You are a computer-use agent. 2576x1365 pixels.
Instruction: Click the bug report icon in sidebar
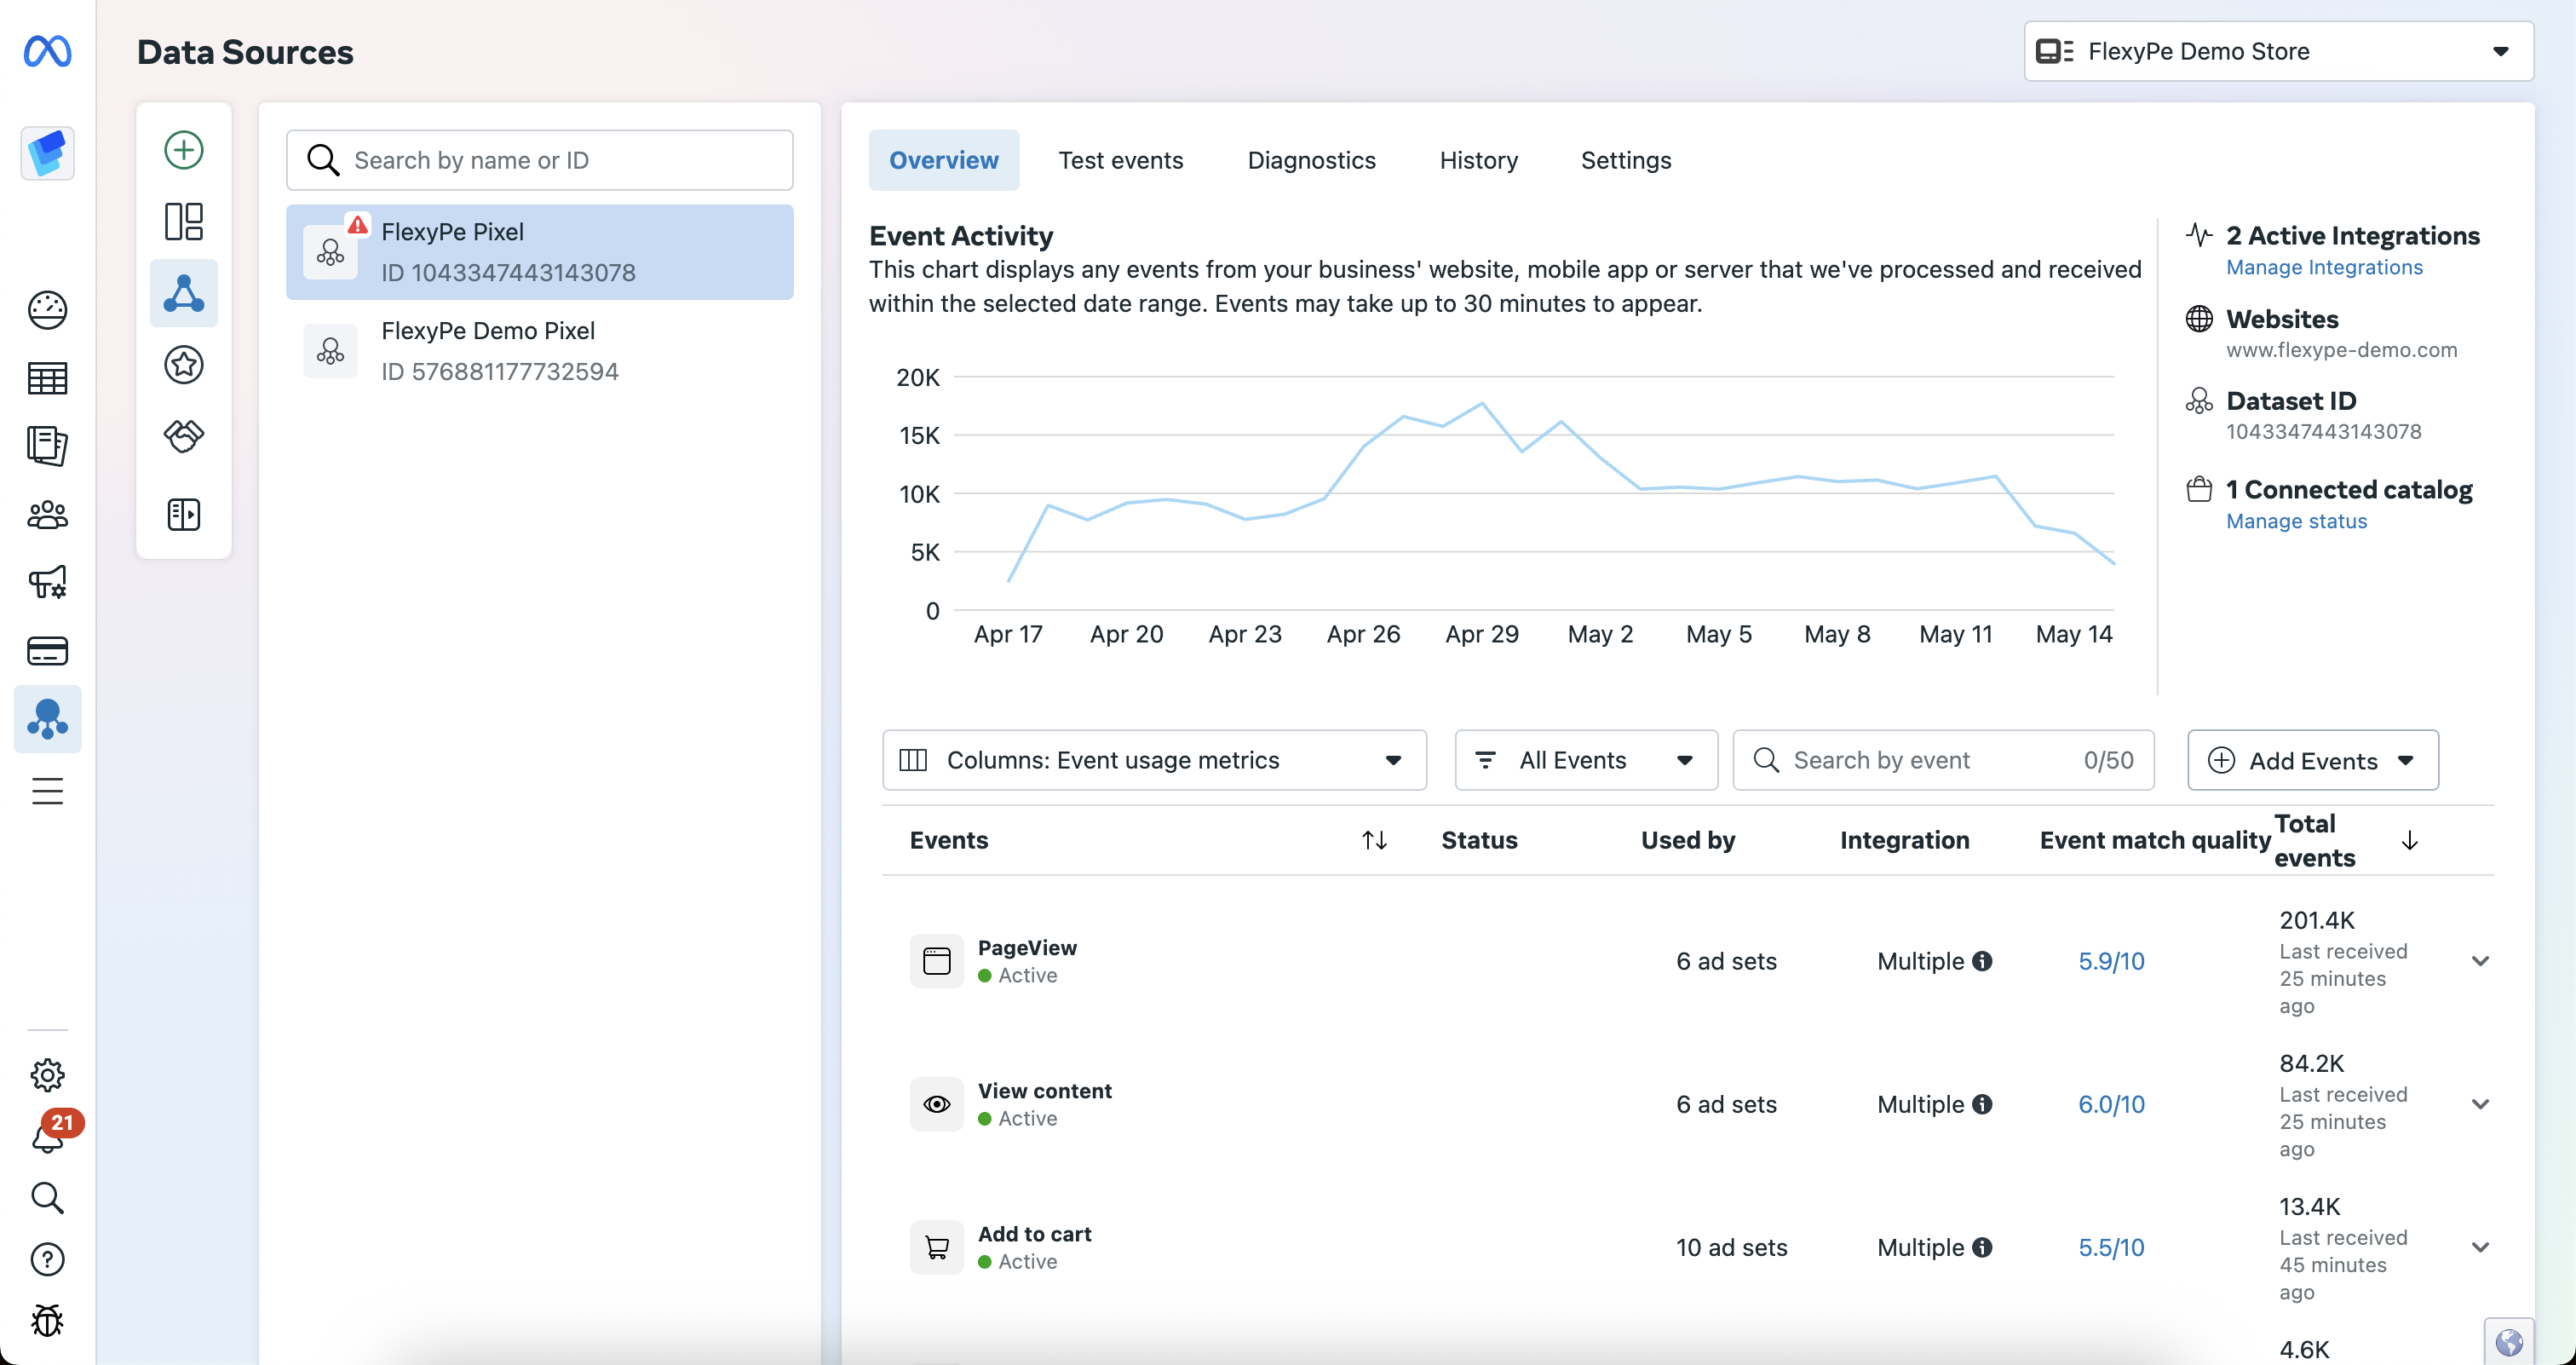click(x=47, y=1321)
